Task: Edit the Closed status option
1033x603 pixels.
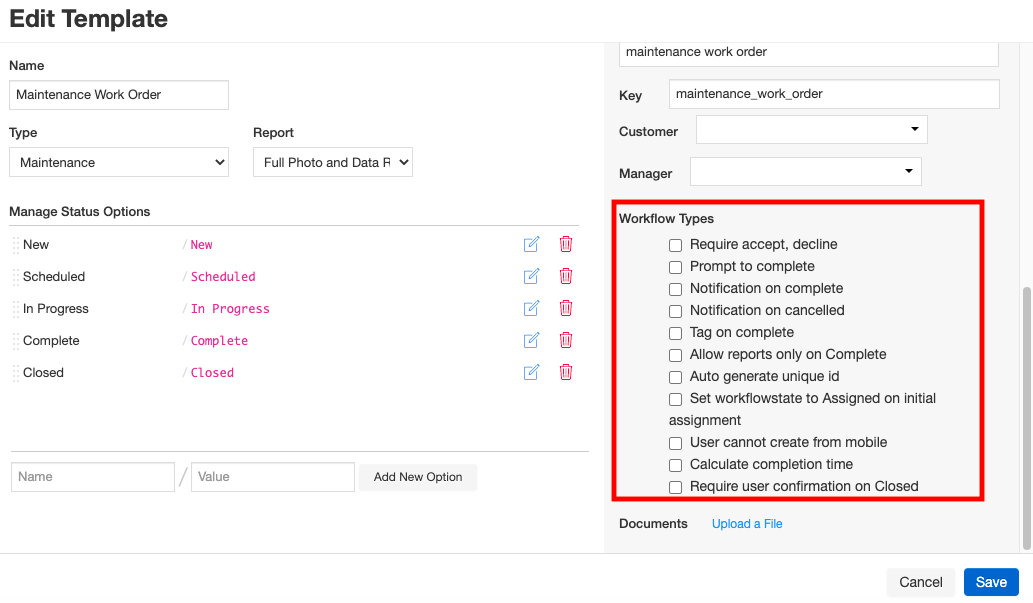Action: [x=531, y=372]
